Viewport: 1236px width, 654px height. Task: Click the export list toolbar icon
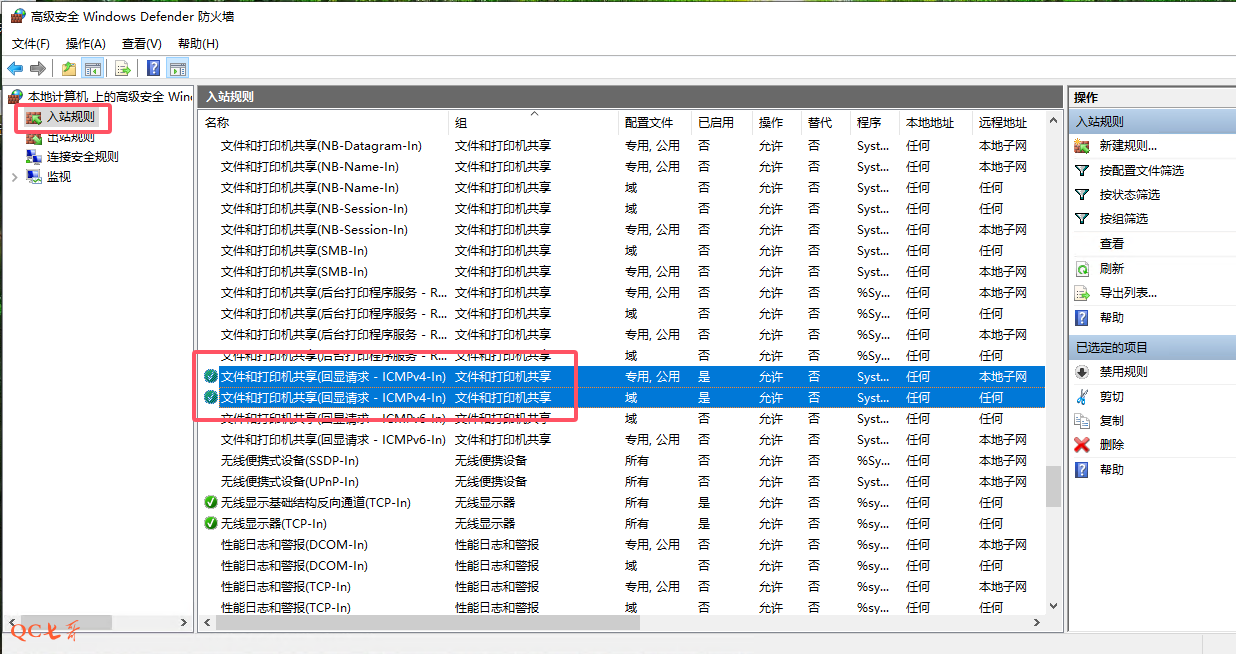click(x=122, y=68)
